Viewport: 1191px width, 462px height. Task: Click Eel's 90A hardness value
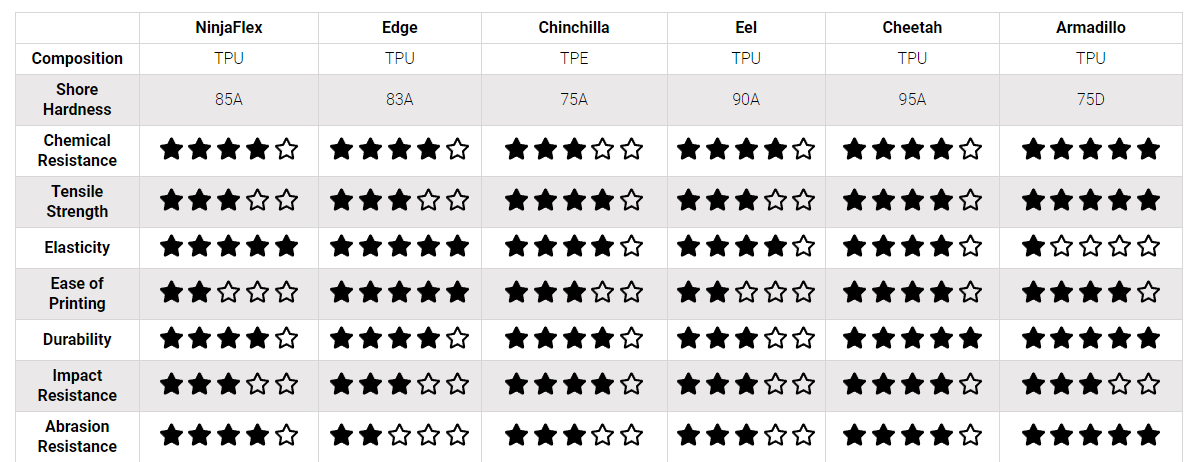pos(745,100)
